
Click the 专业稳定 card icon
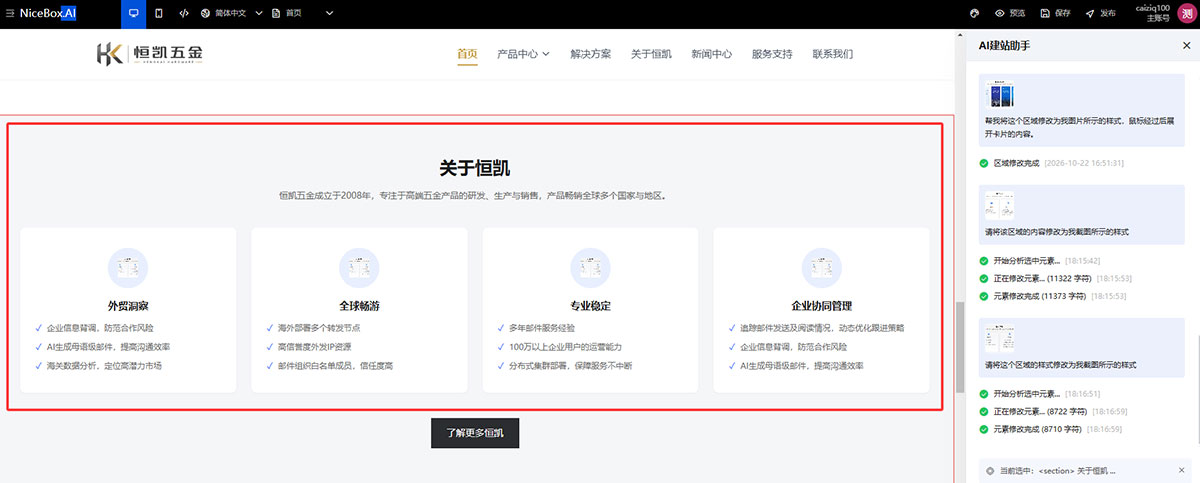[x=590, y=268]
